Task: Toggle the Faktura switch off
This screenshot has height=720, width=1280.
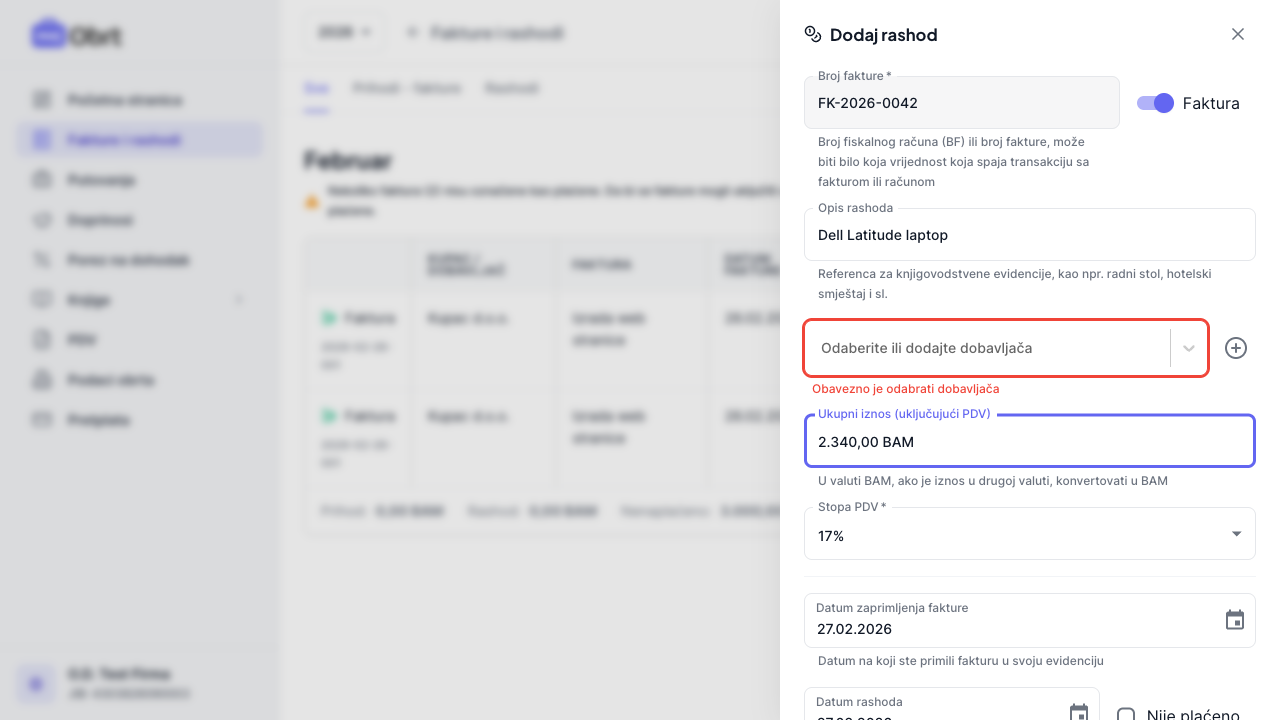Action: pyautogui.click(x=1155, y=103)
